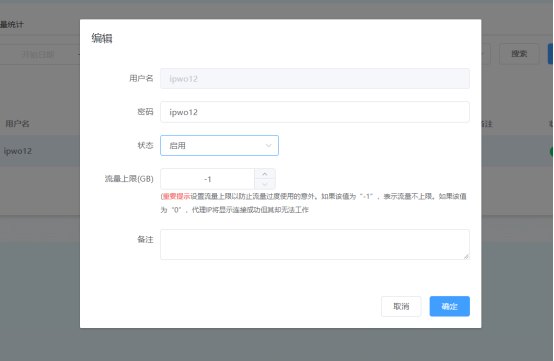Click inside the 备注 text area

pyautogui.click(x=315, y=244)
